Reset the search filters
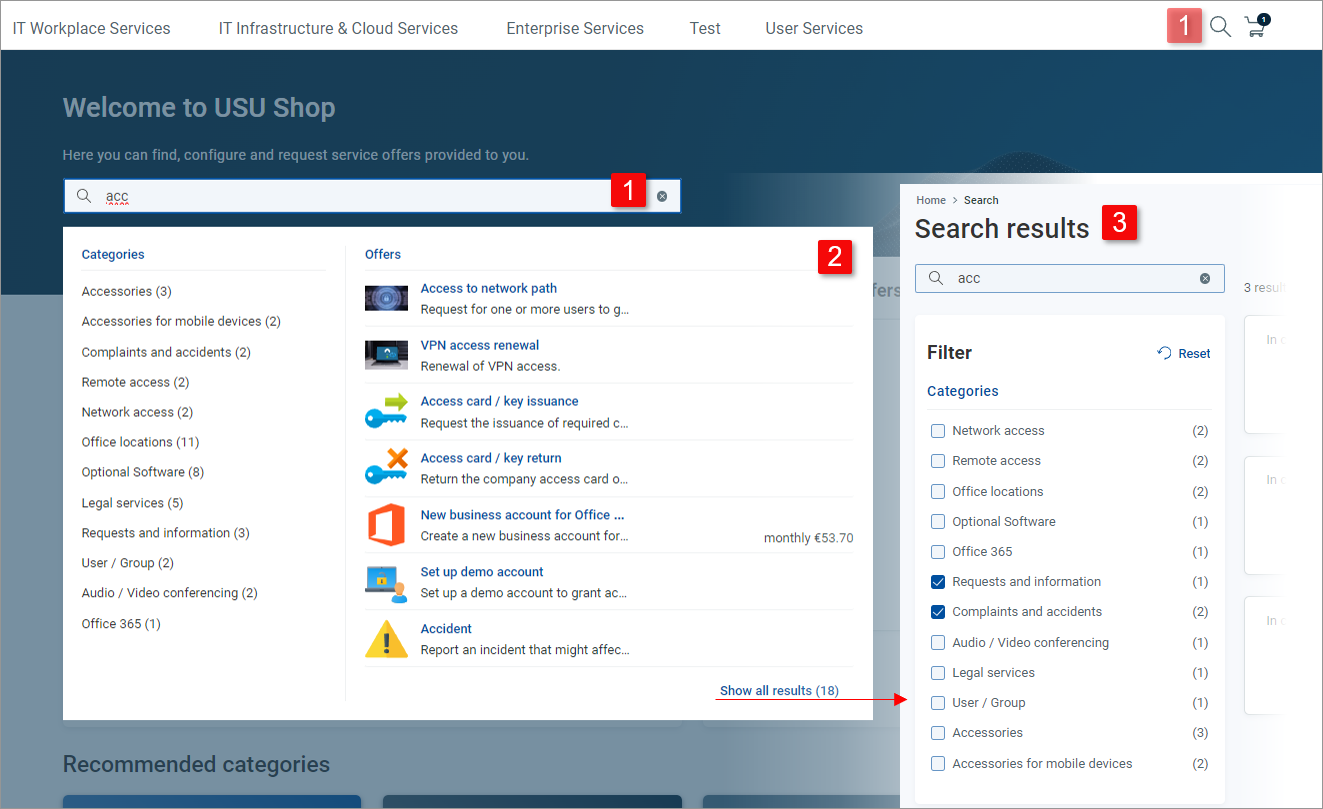This screenshot has width=1323, height=809. click(1184, 353)
